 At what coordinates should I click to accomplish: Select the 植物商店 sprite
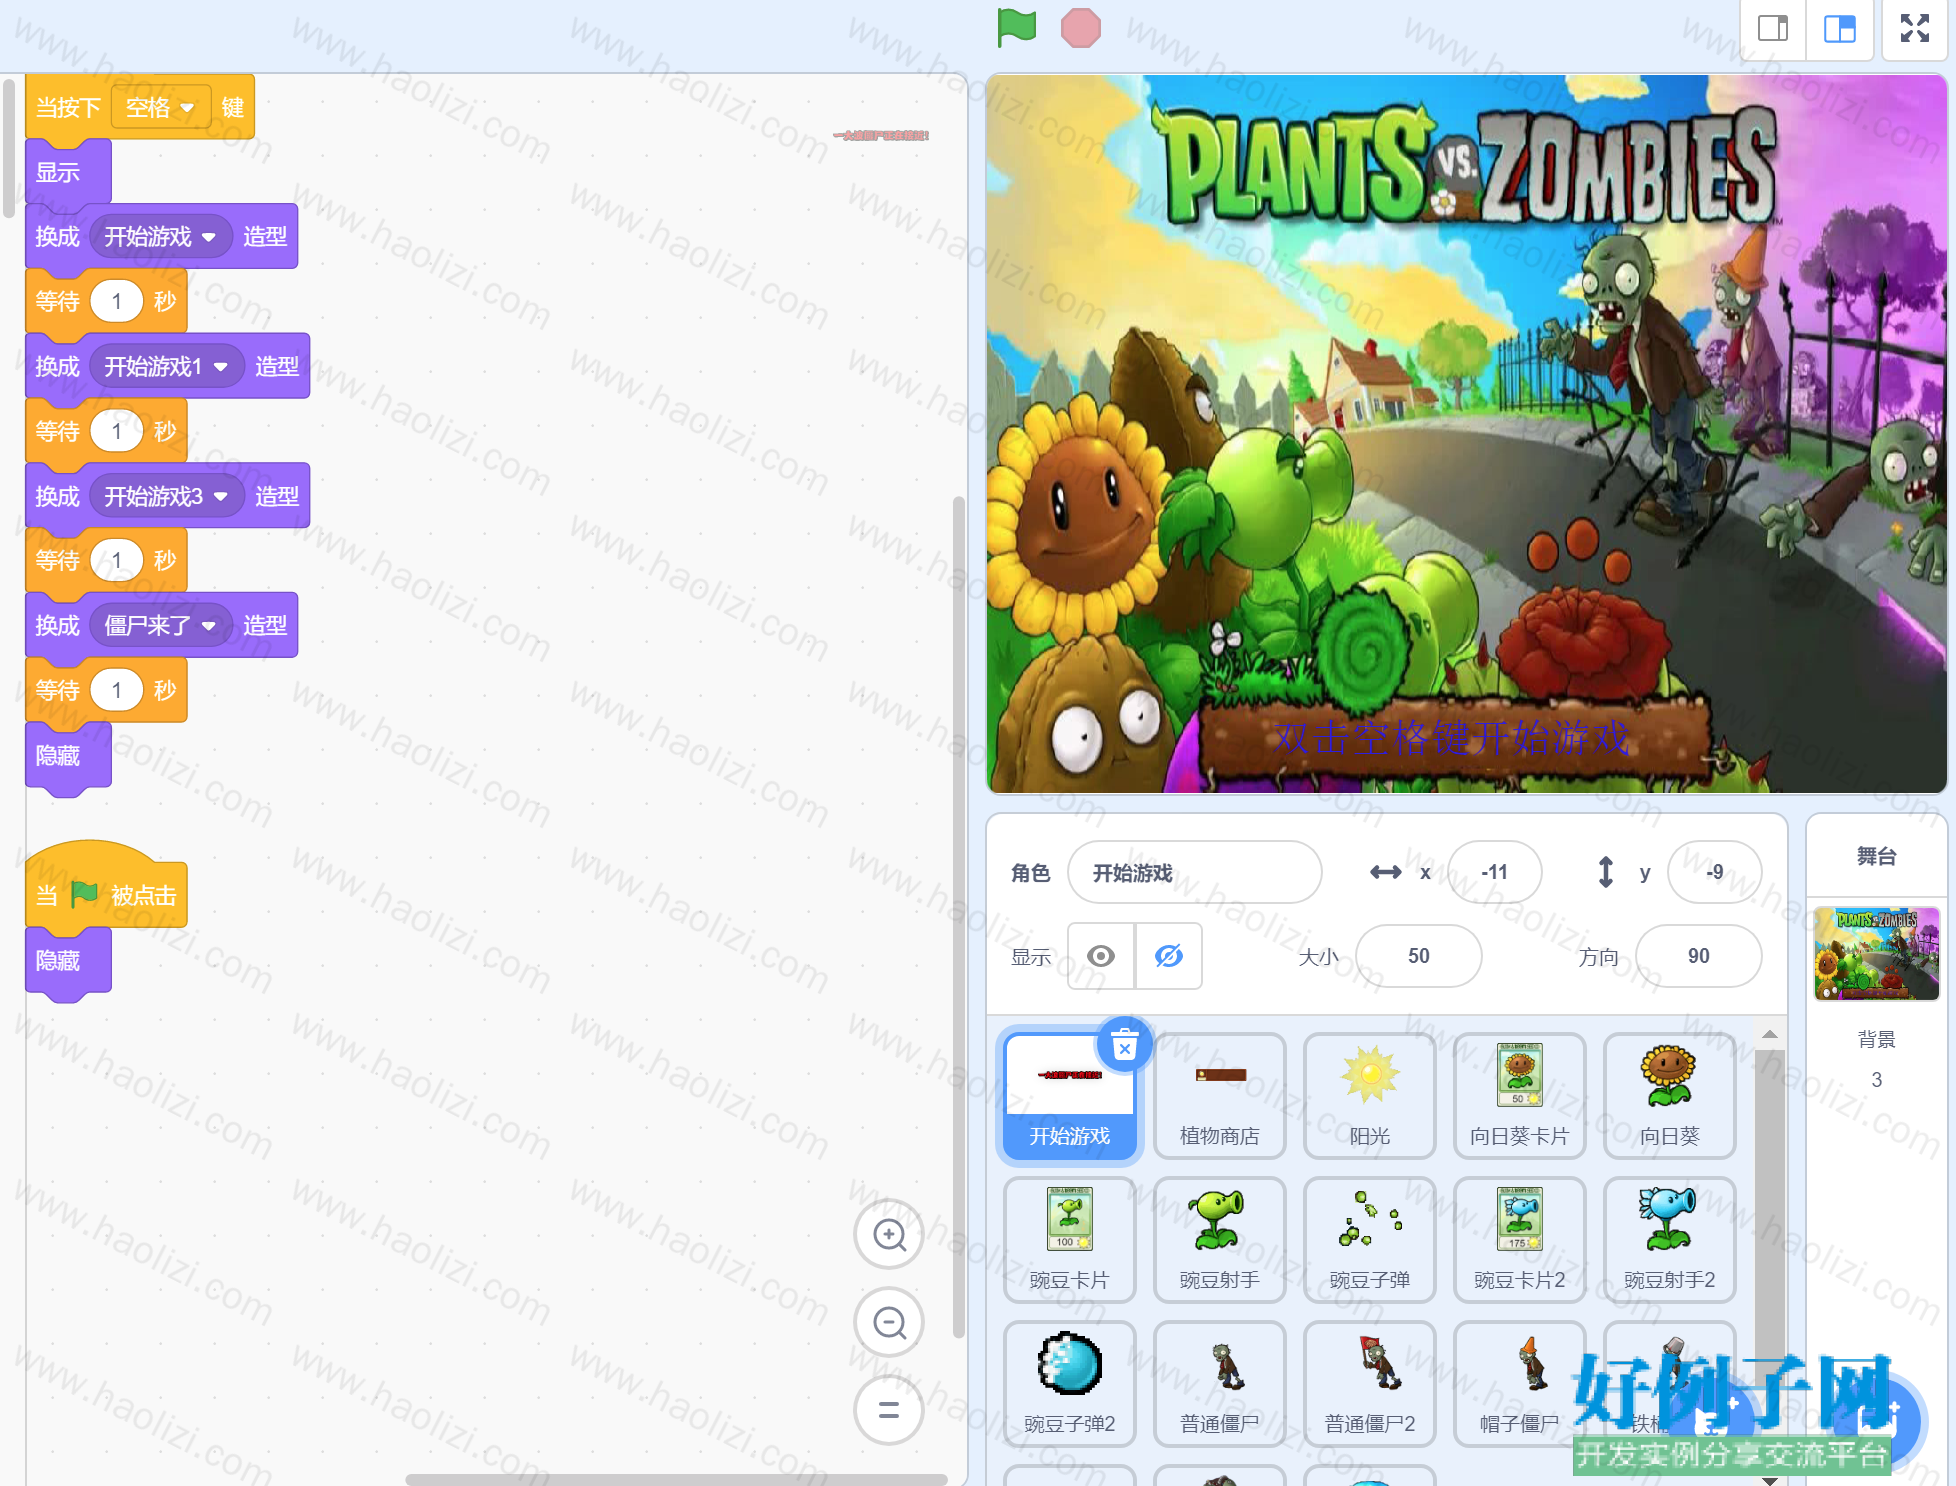[1220, 1097]
